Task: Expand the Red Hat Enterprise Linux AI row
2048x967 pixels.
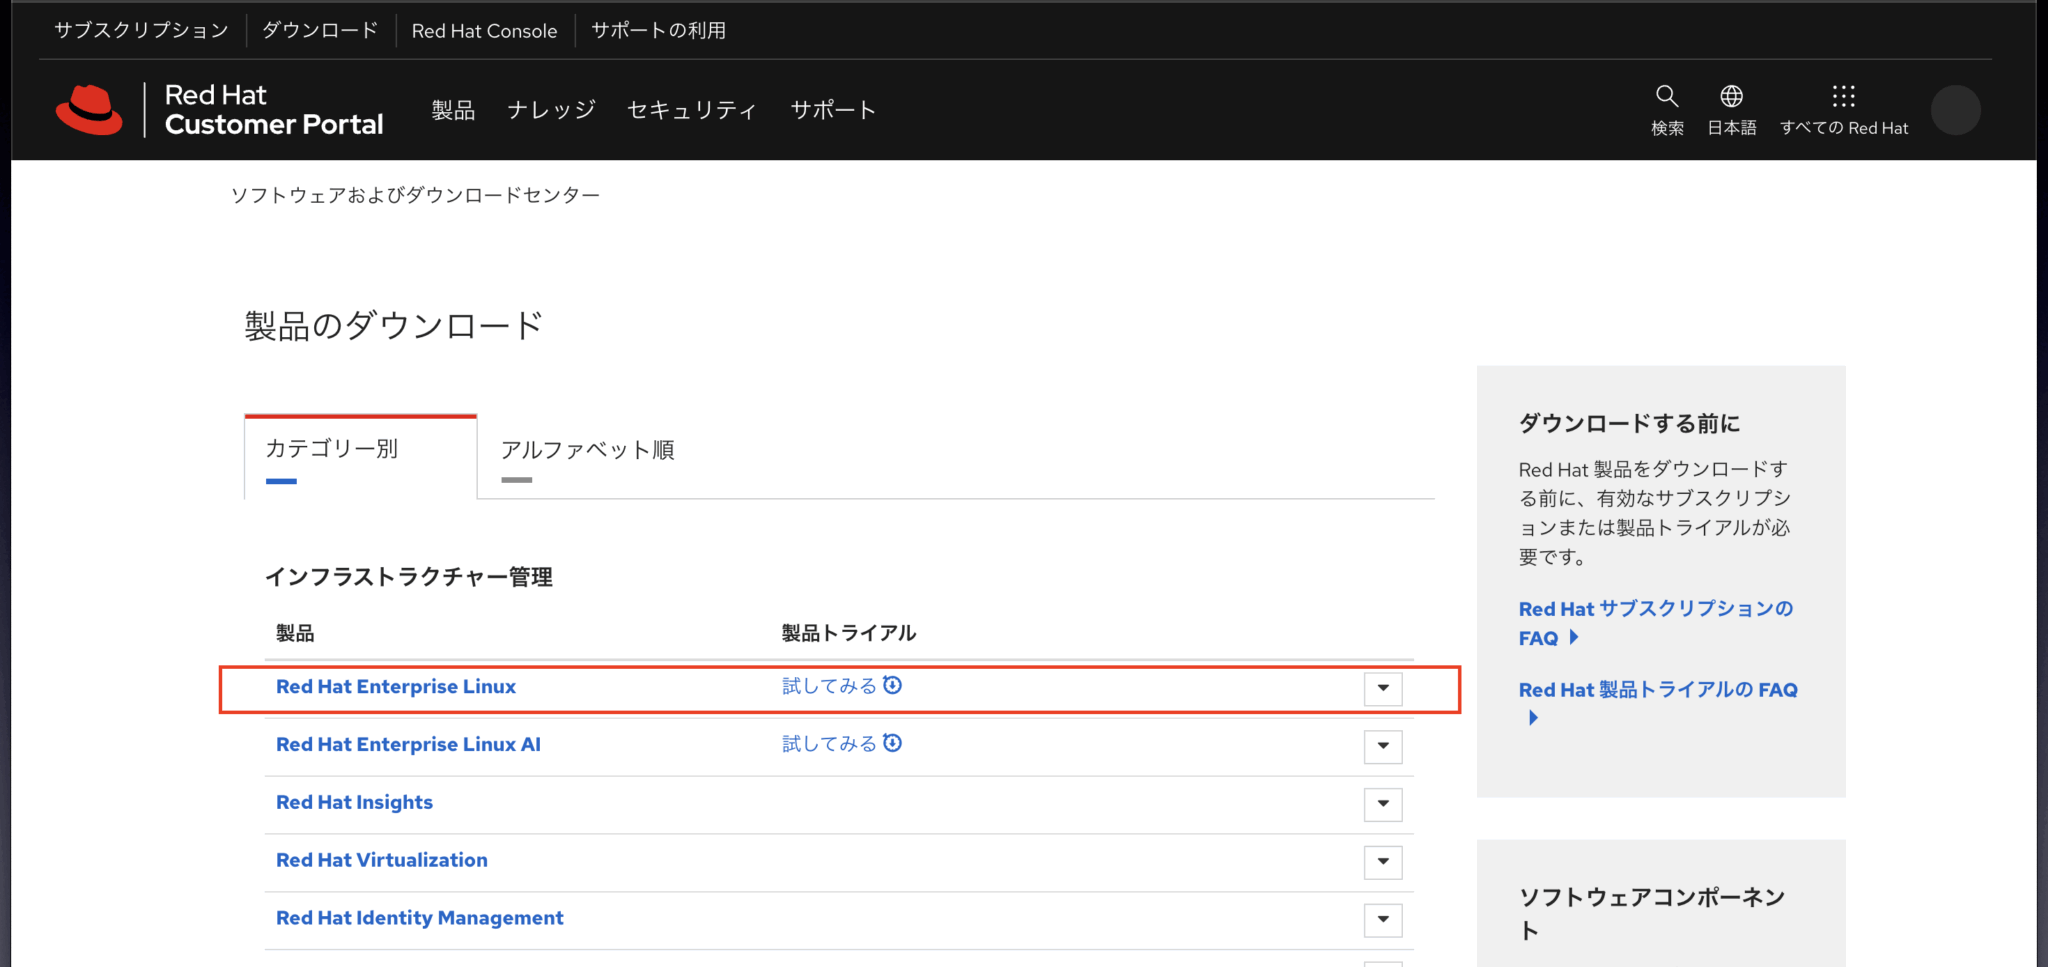Action: (1383, 746)
